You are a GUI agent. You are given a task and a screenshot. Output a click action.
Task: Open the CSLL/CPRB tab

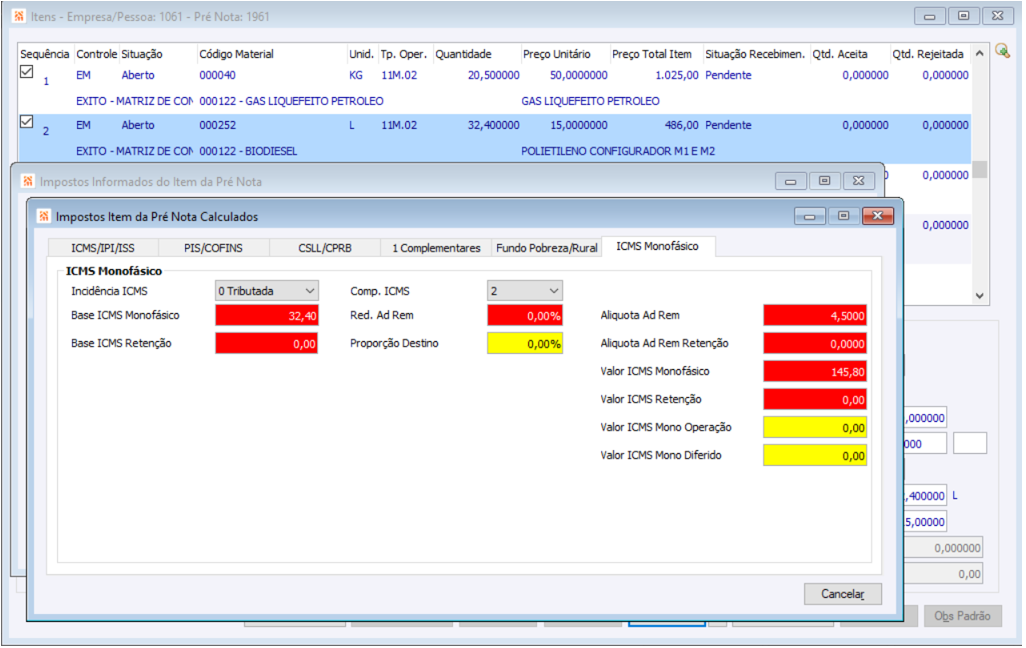325,248
